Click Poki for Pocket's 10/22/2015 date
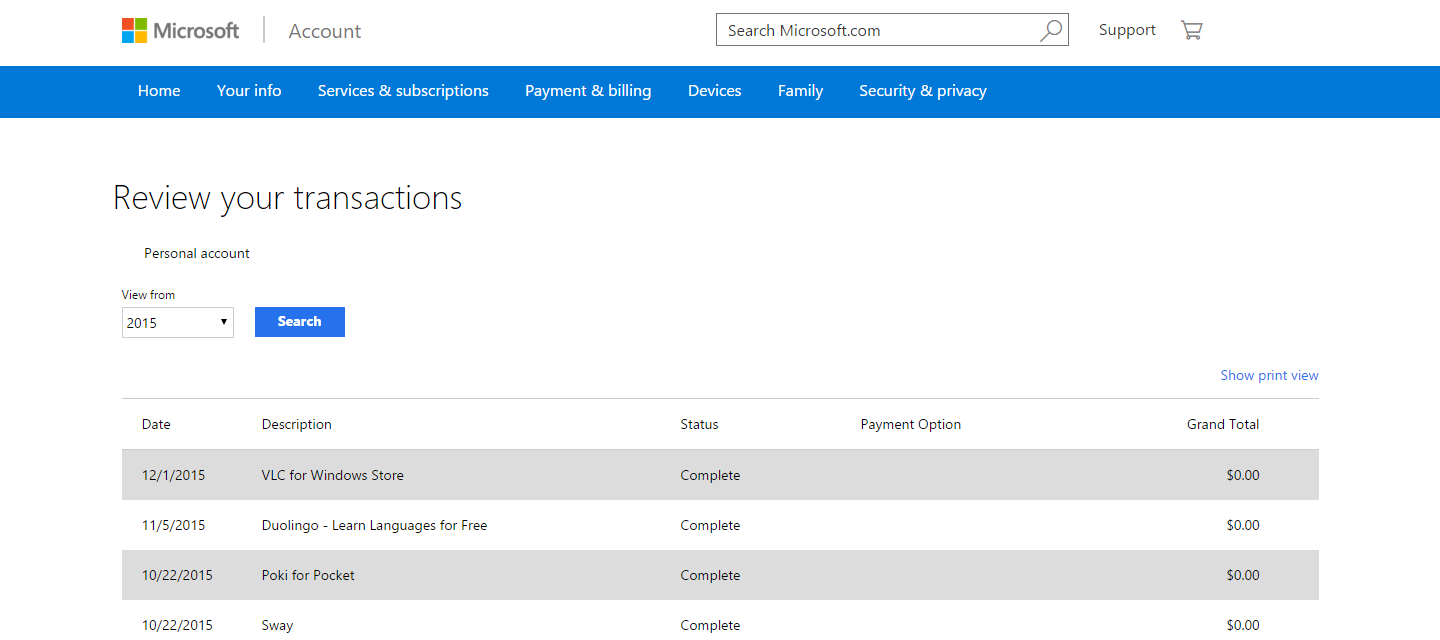 point(177,575)
